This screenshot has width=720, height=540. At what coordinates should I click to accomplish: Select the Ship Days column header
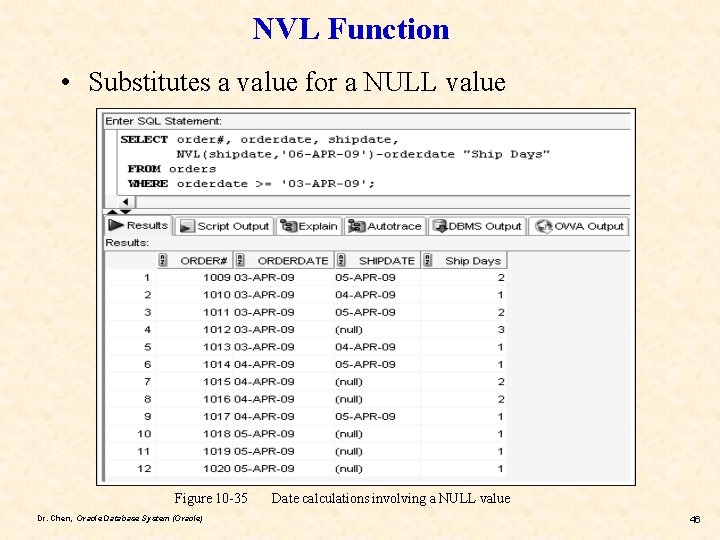click(x=464, y=260)
